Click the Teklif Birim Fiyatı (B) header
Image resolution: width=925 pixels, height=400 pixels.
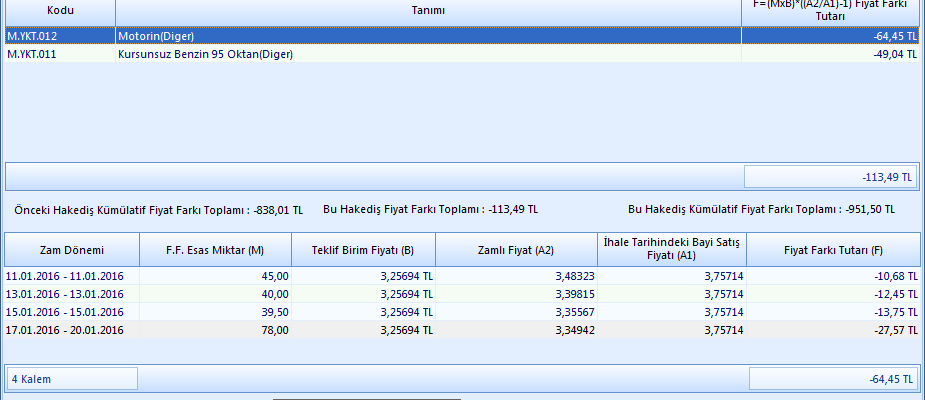pos(362,249)
